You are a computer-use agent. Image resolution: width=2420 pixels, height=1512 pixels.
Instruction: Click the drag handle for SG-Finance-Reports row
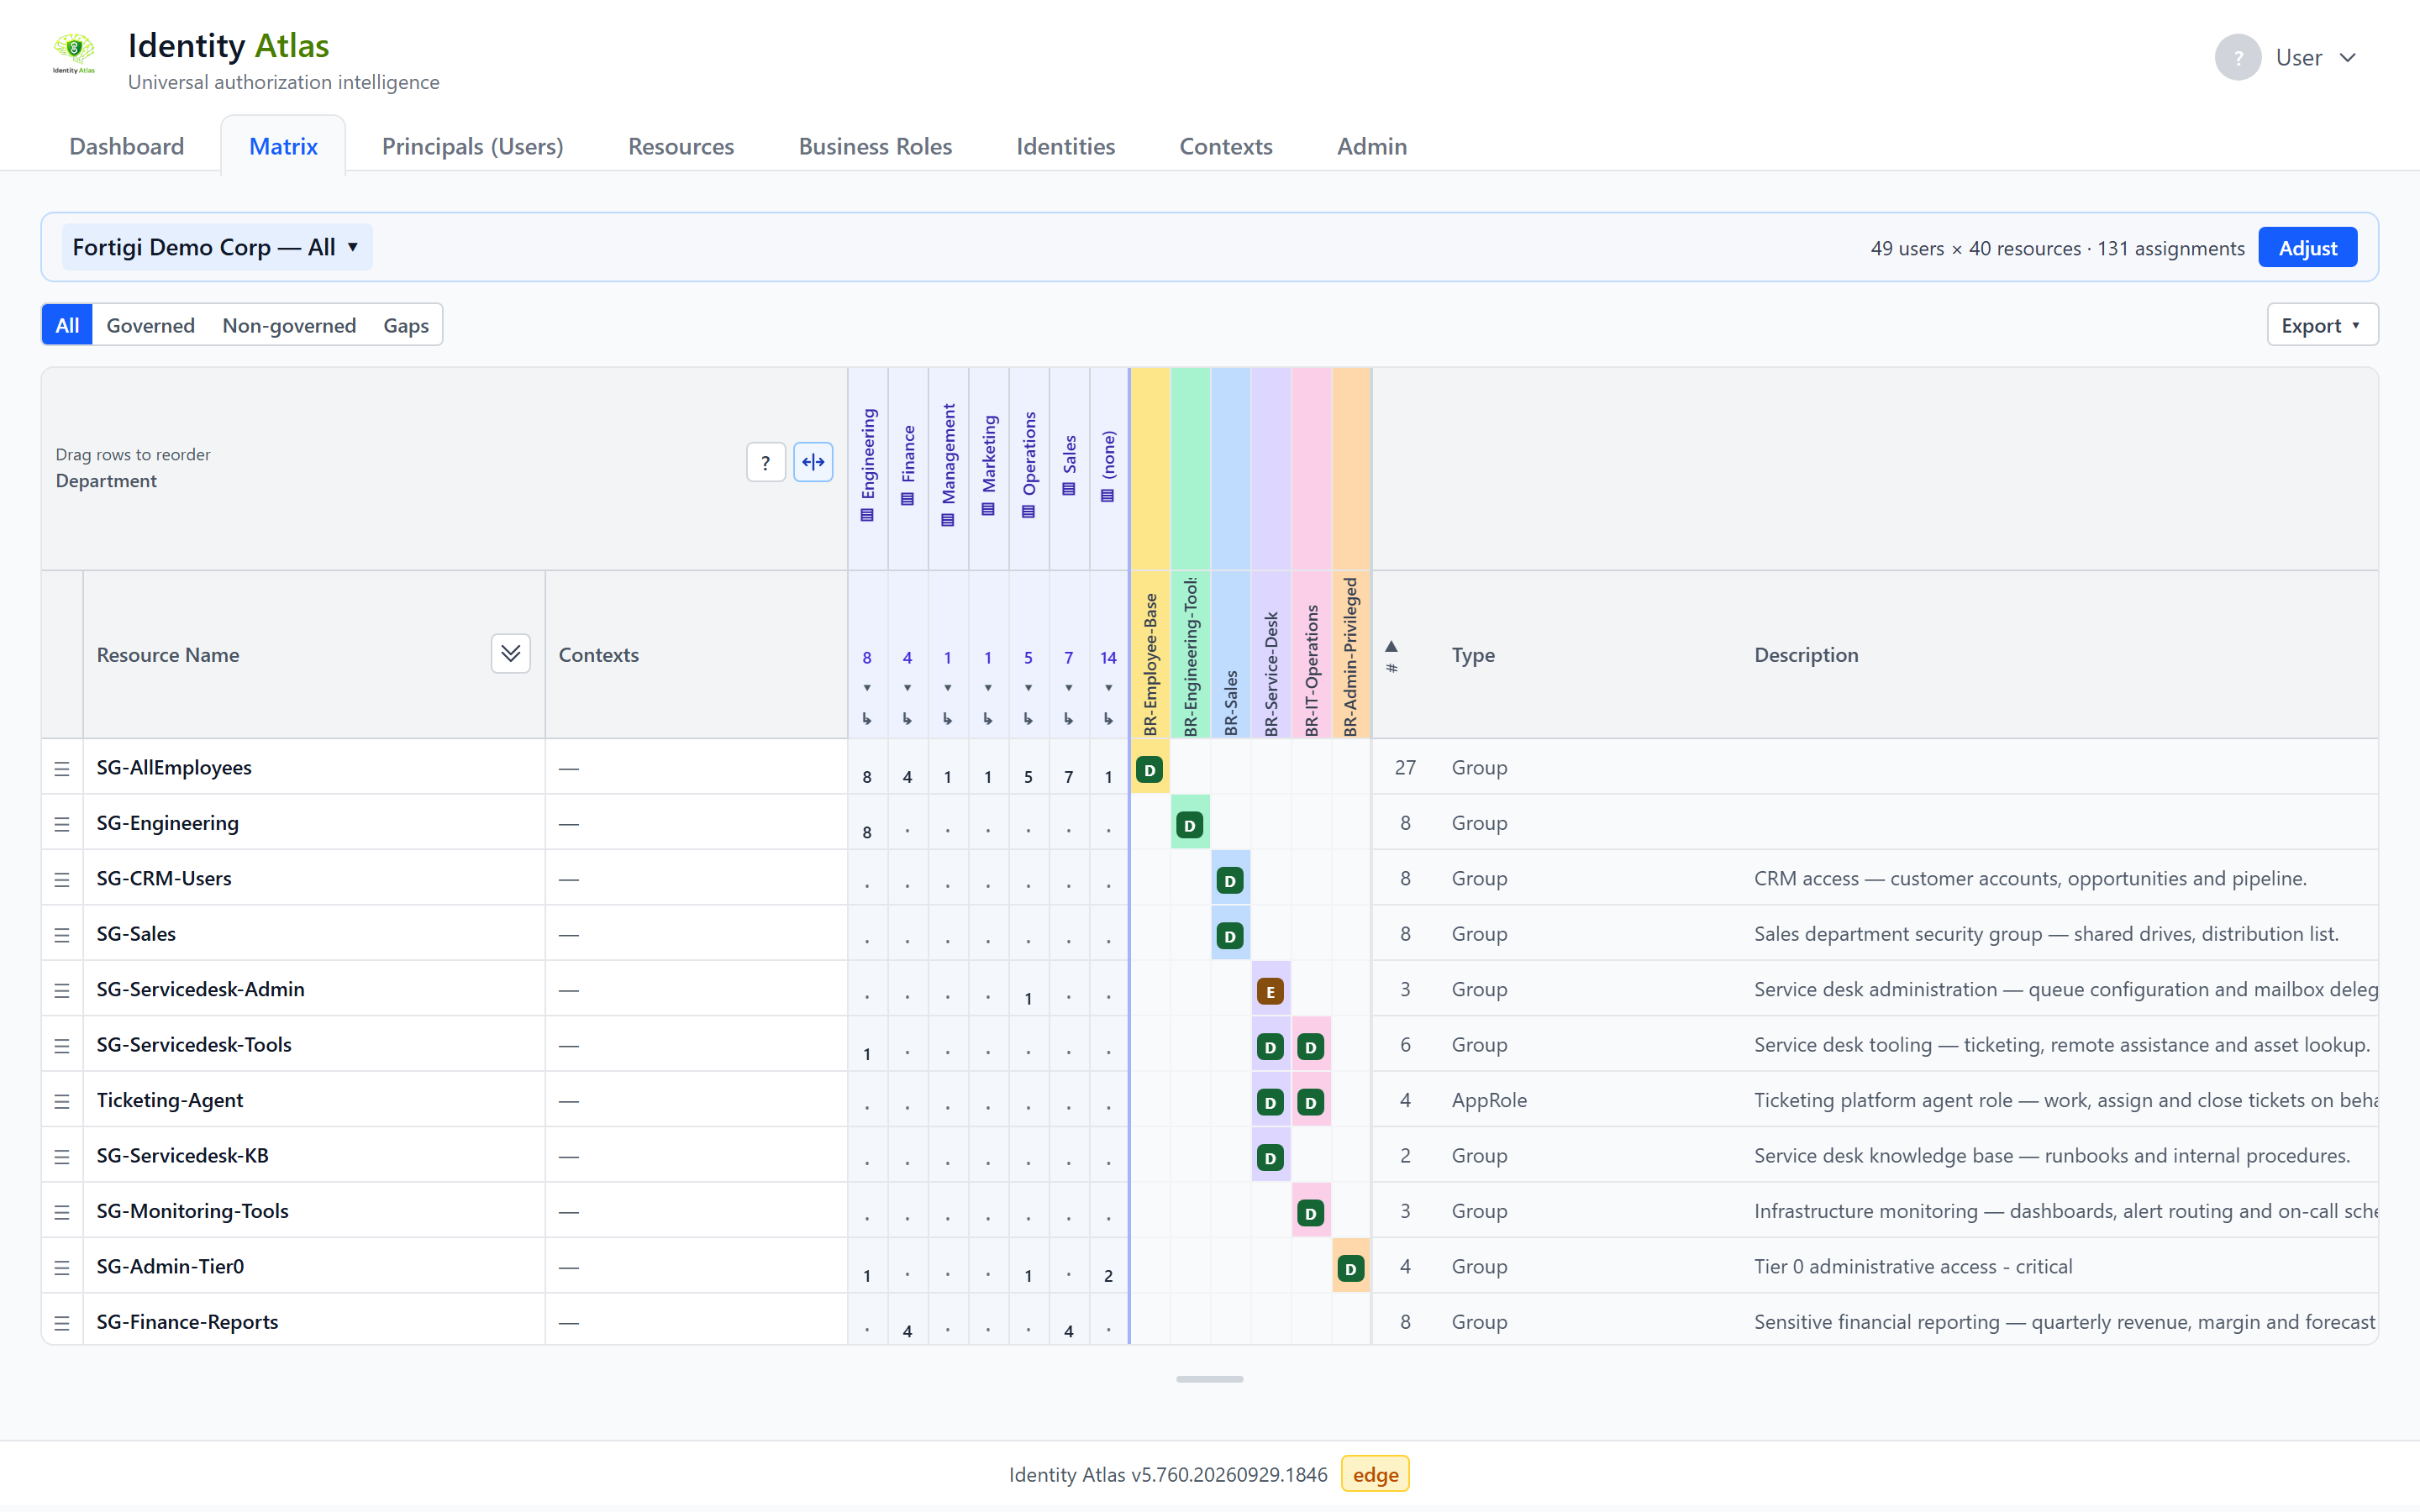[x=62, y=1322]
